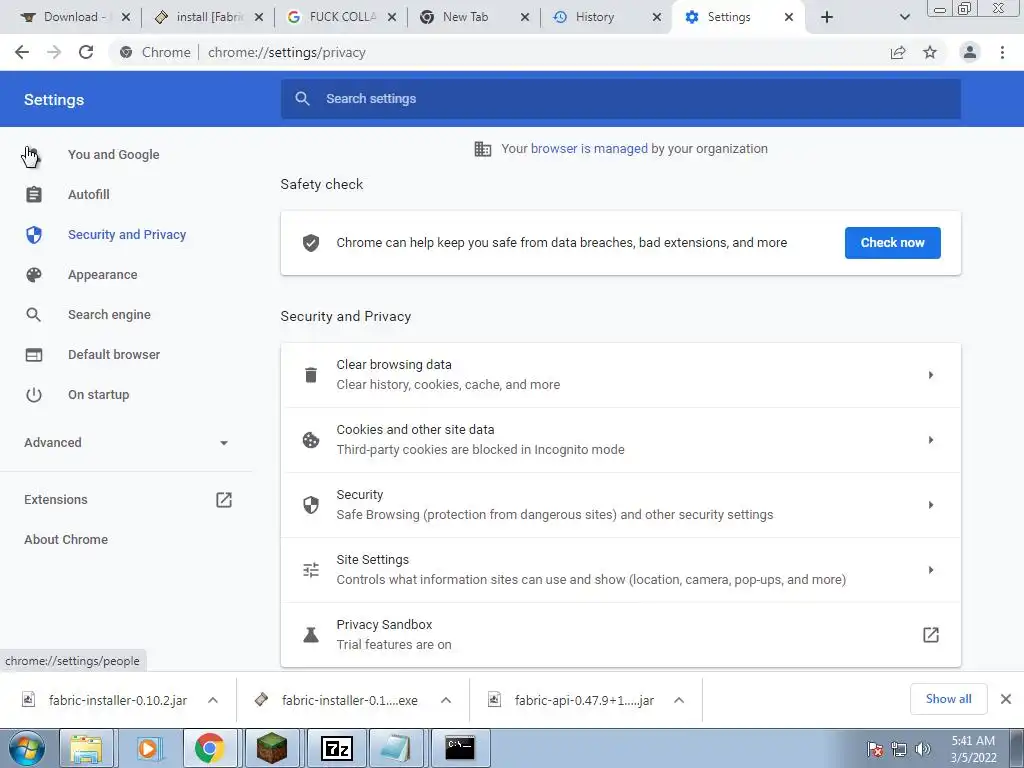This screenshot has height=768, width=1024.
Task: Expand the Advanced settings section
Action: click(127, 443)
